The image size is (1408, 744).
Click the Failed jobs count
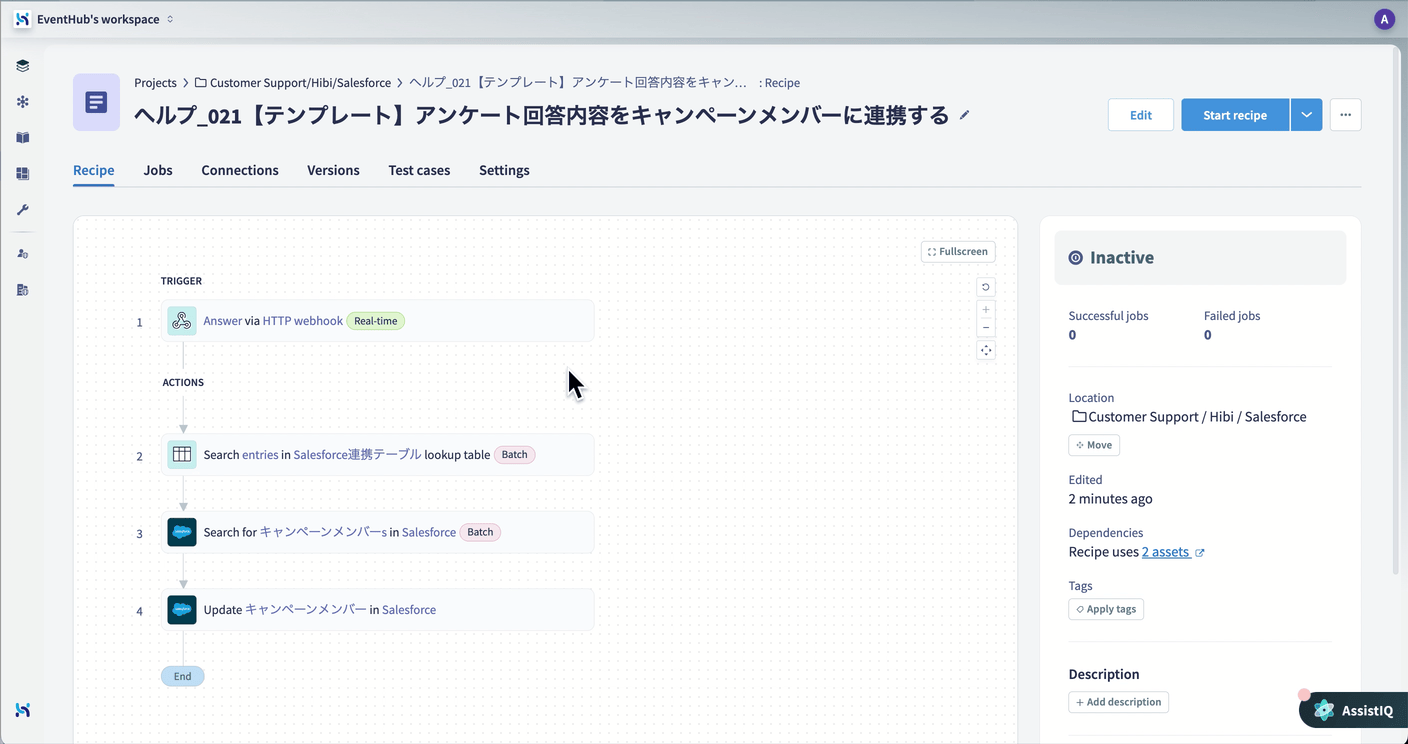[x=1207, y=335]
